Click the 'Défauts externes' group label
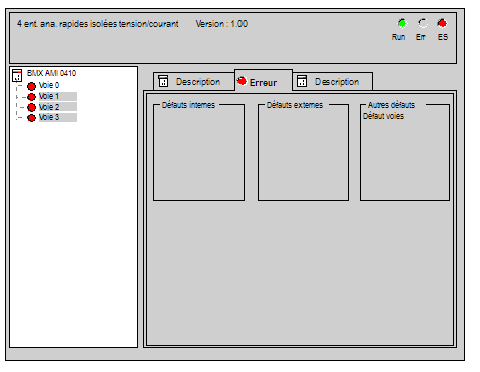The width and height of the screenshot is (480, 372). pos(295,105)
